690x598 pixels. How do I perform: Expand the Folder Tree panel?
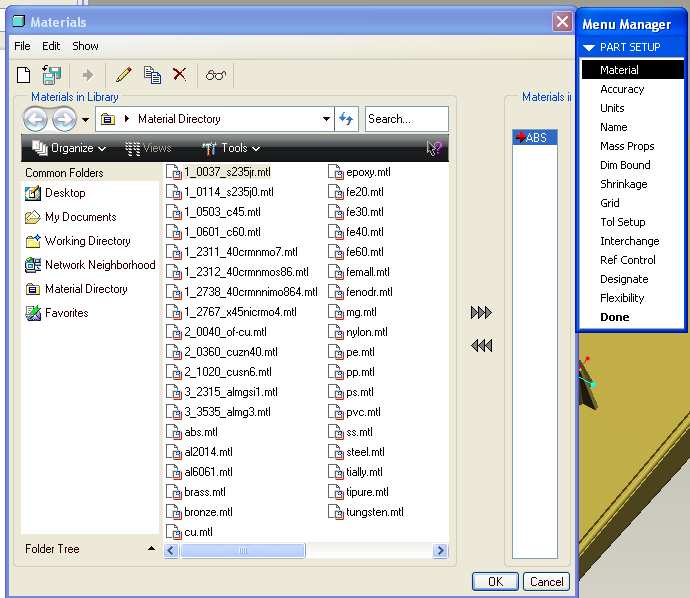tap(151, 548)
